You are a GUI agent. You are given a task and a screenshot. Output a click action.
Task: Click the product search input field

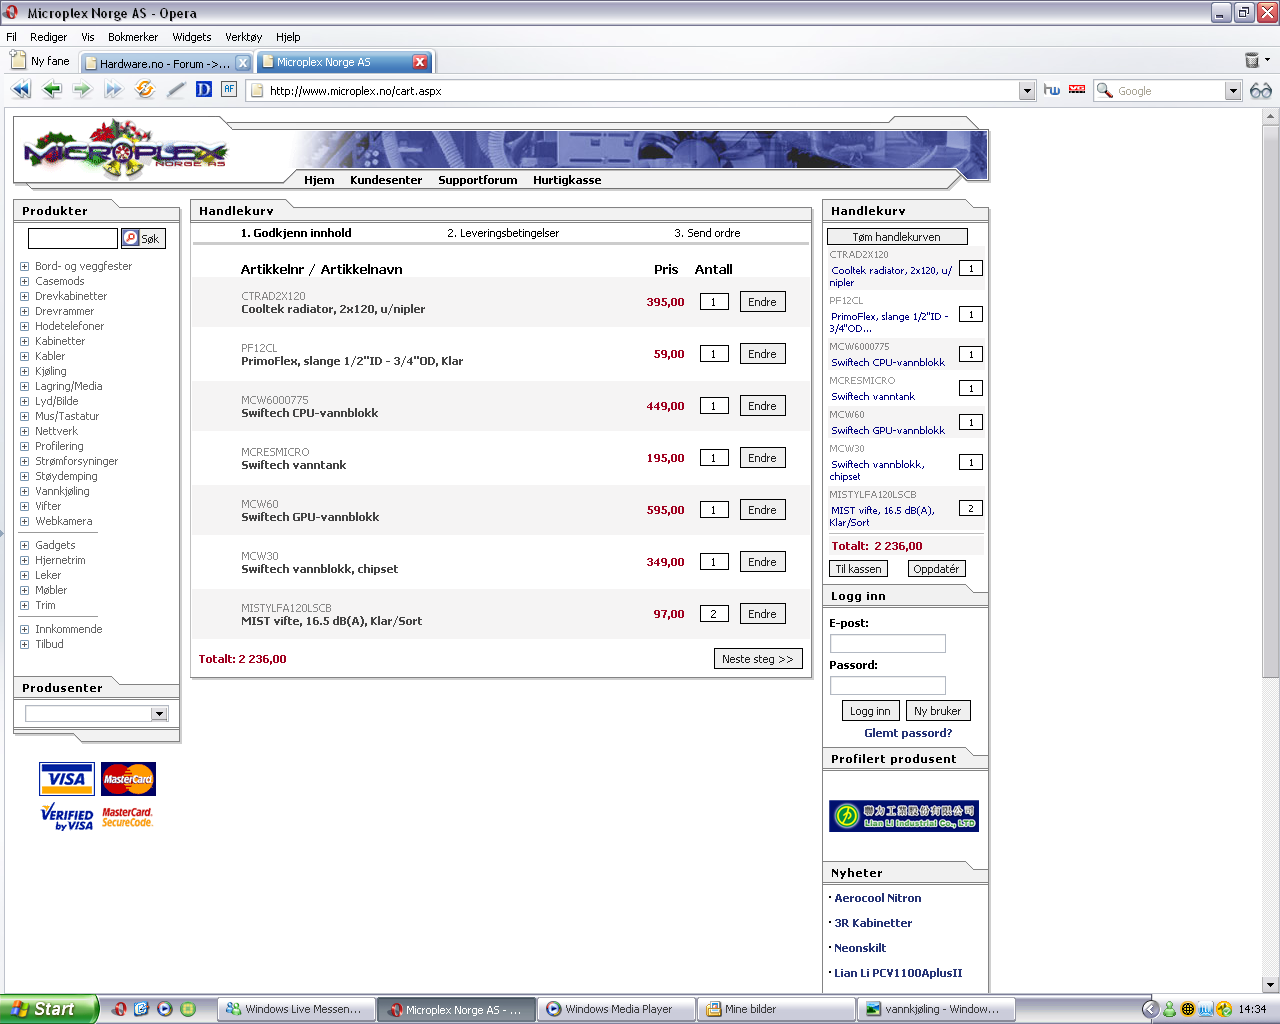coord(73,238)
